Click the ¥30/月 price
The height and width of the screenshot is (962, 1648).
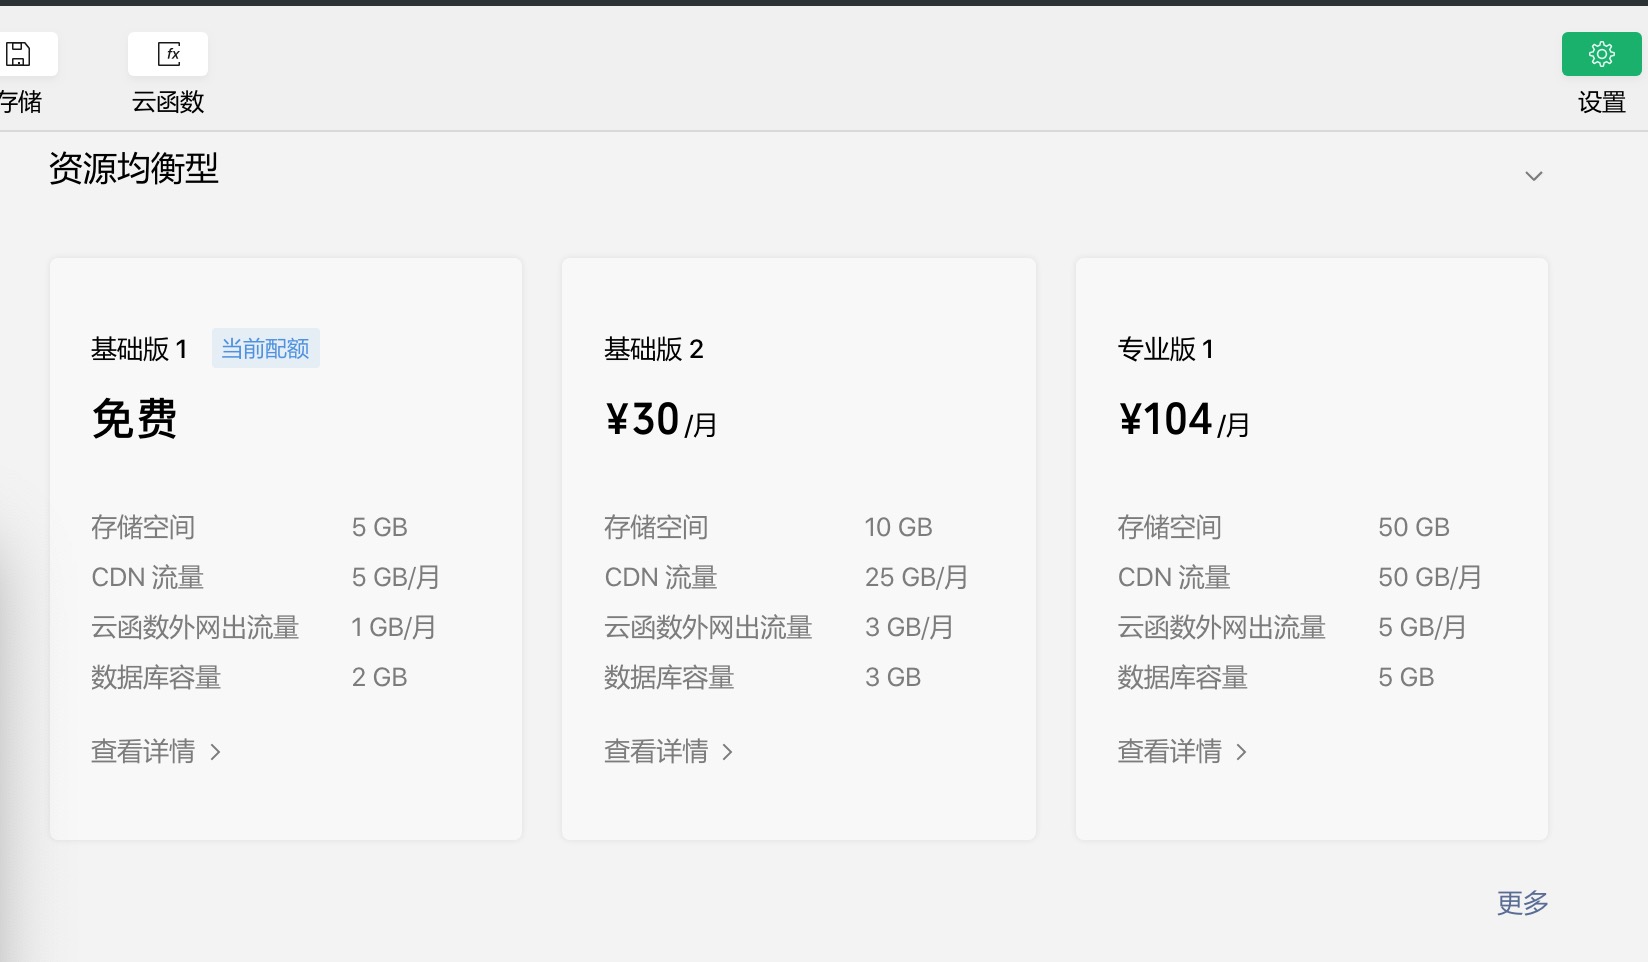click(661, 420)
